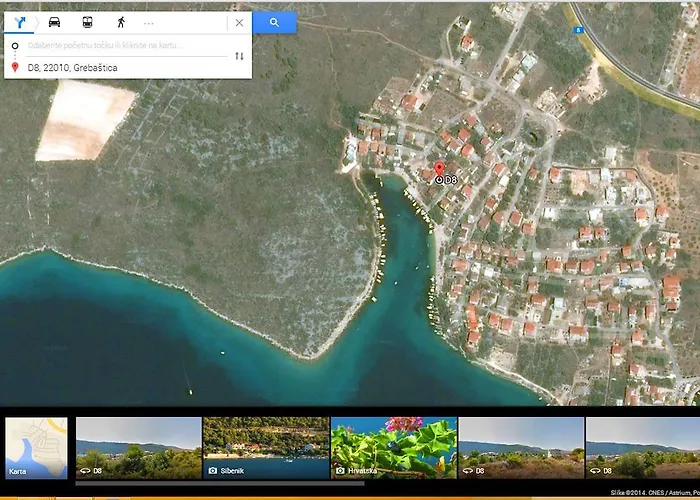The height and width of the screenshot is (500, 700).
Task: Open the Sibenik photo thumbnail
Action: pos(265,447)
